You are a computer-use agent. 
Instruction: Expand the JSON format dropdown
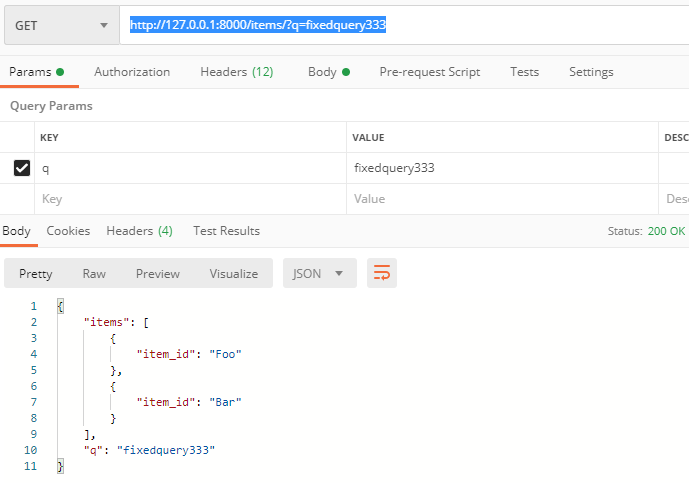pos(319,273)
